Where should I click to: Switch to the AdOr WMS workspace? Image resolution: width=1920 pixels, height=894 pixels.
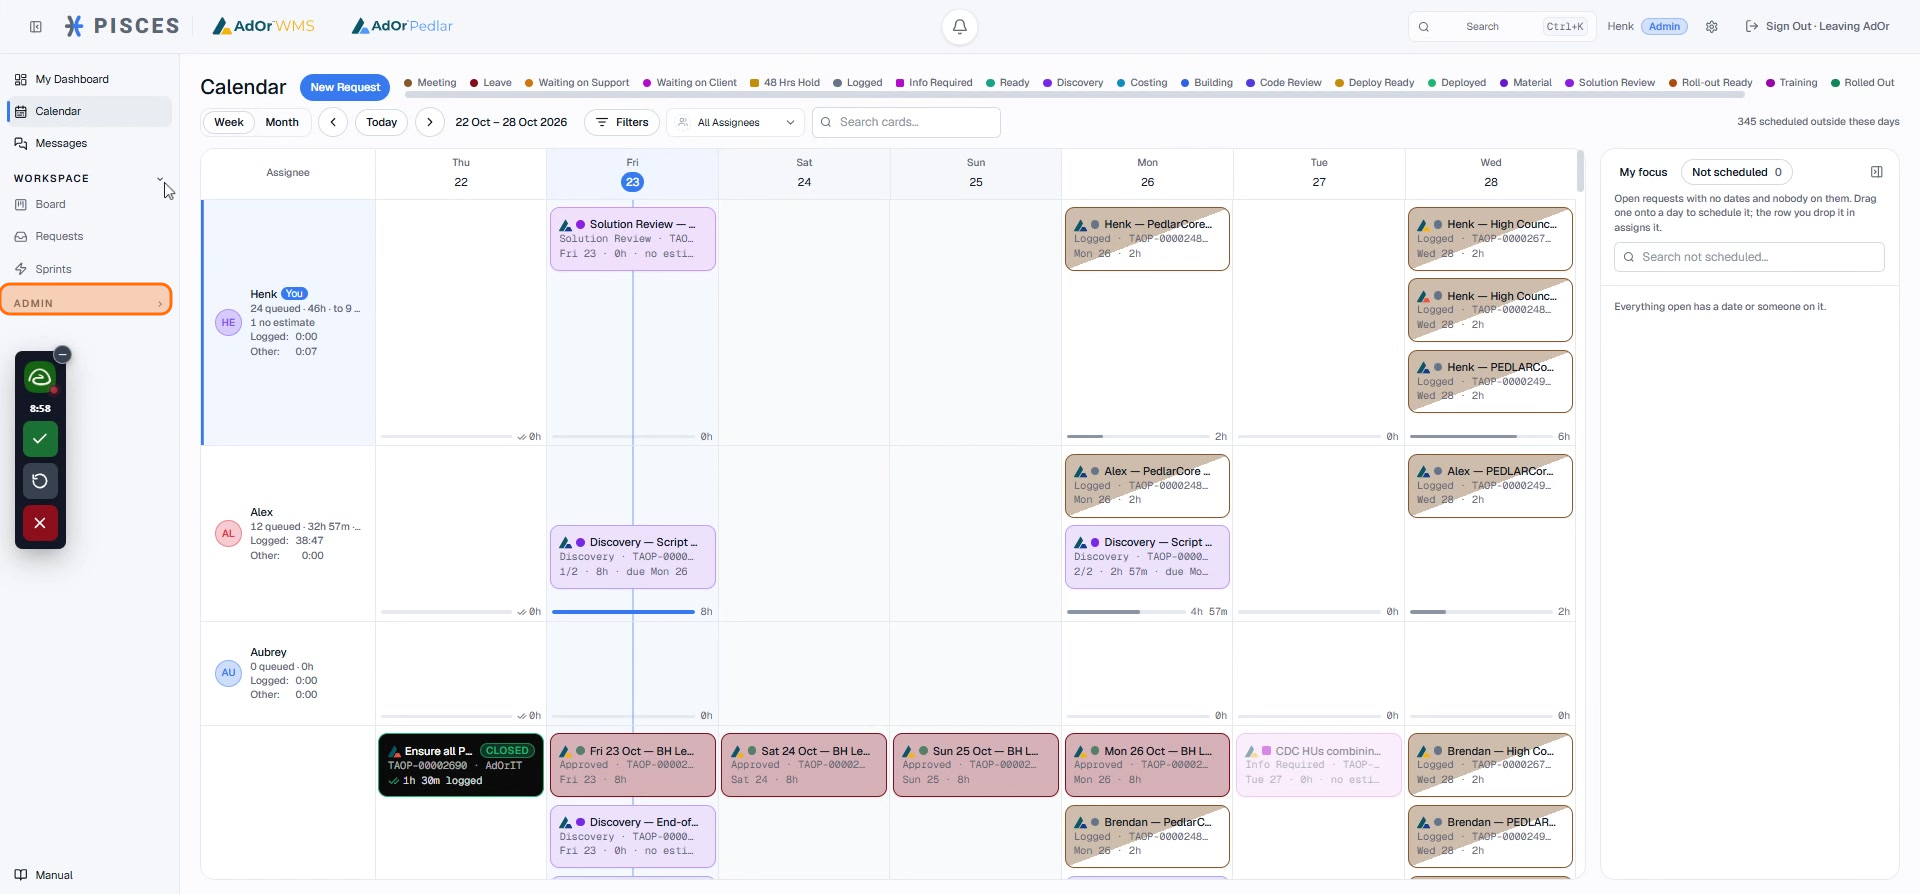click(264, 26)
